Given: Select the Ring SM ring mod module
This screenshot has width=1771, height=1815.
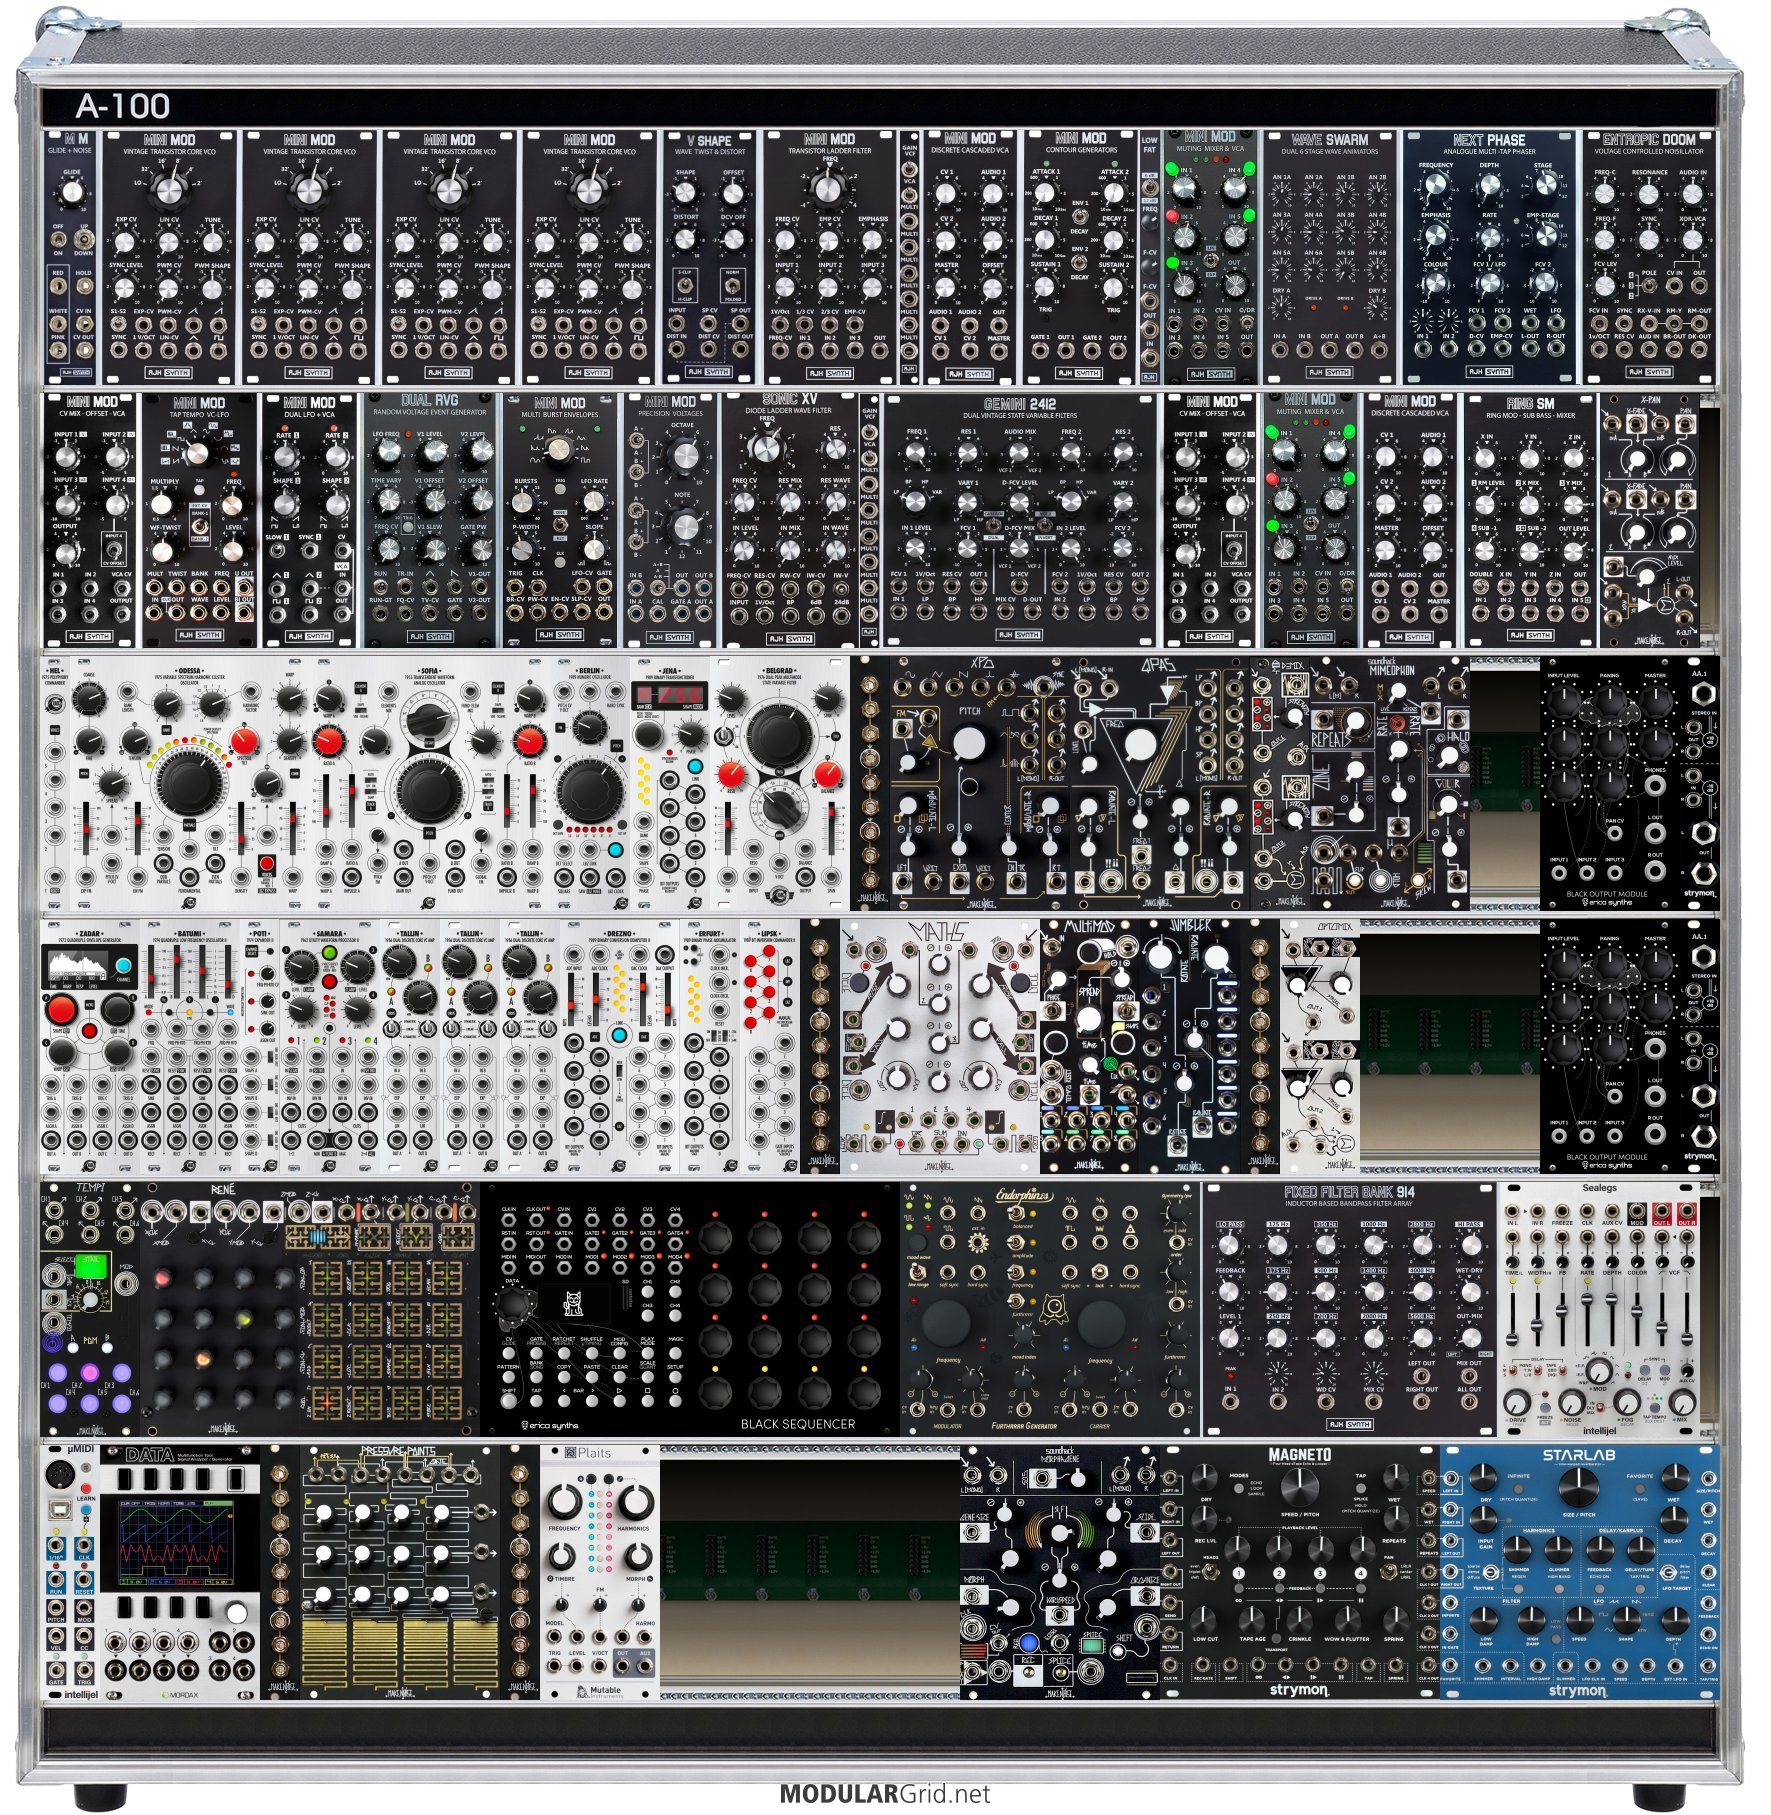Looking at the screenshot, I should click(1530, 520).
